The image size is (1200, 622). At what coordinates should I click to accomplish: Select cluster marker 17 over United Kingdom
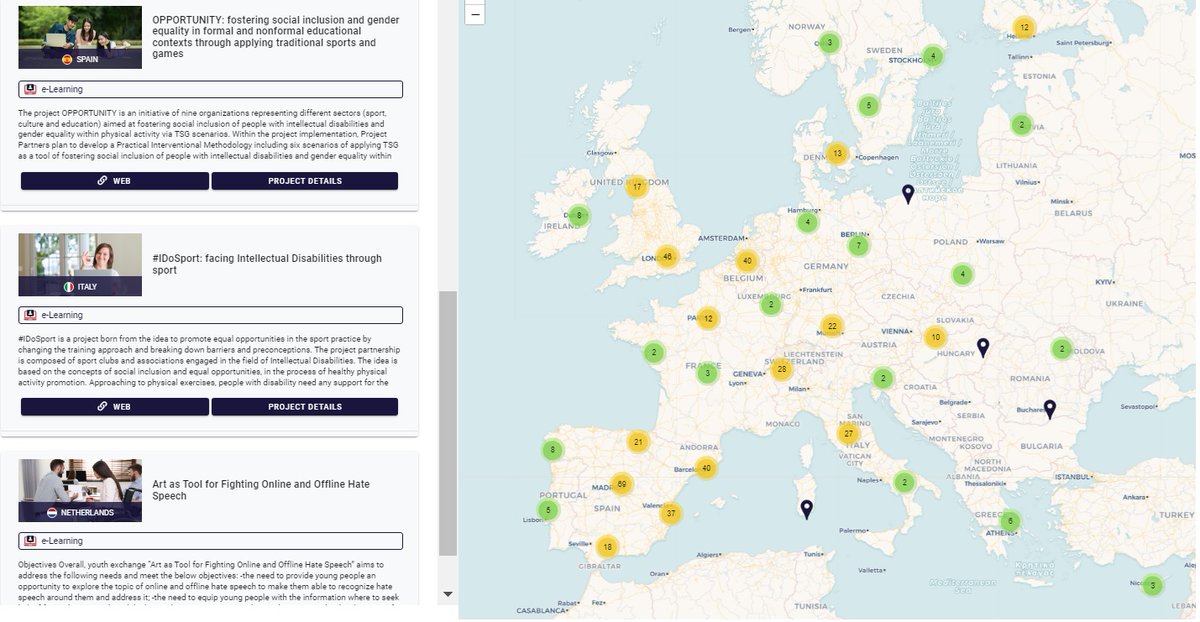(637, 187)
